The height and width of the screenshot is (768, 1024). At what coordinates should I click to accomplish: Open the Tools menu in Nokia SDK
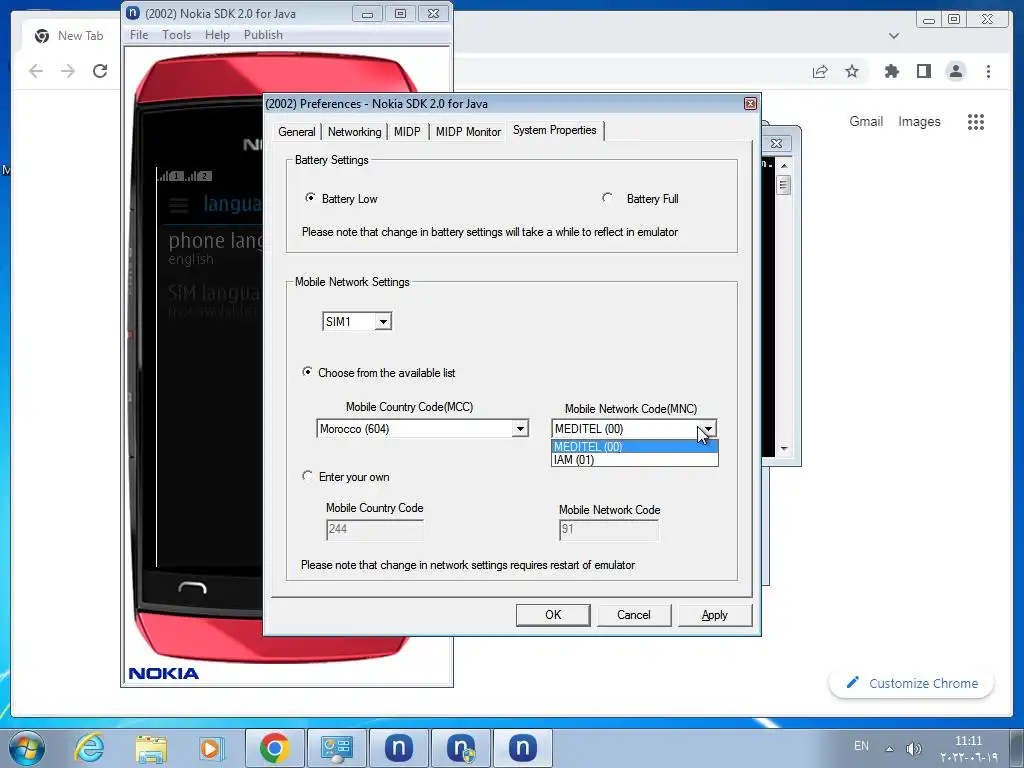176,35
